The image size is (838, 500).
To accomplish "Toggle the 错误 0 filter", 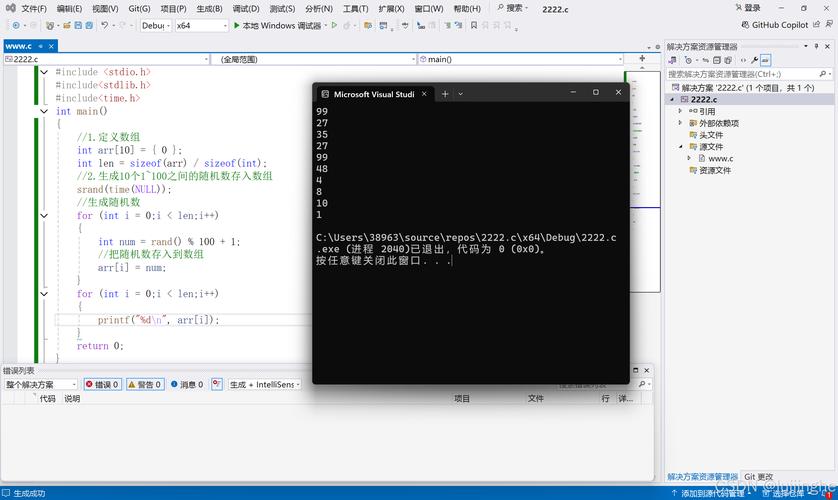I will coord(102,384).
